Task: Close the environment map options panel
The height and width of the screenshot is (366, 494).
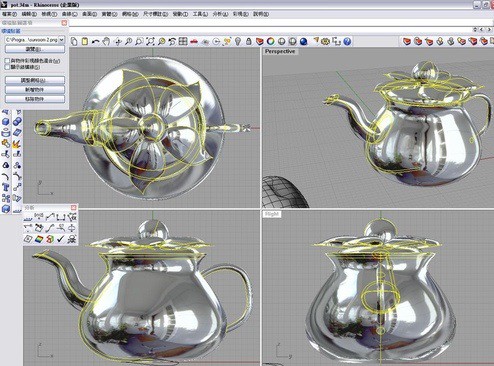Action: [64, 23]
